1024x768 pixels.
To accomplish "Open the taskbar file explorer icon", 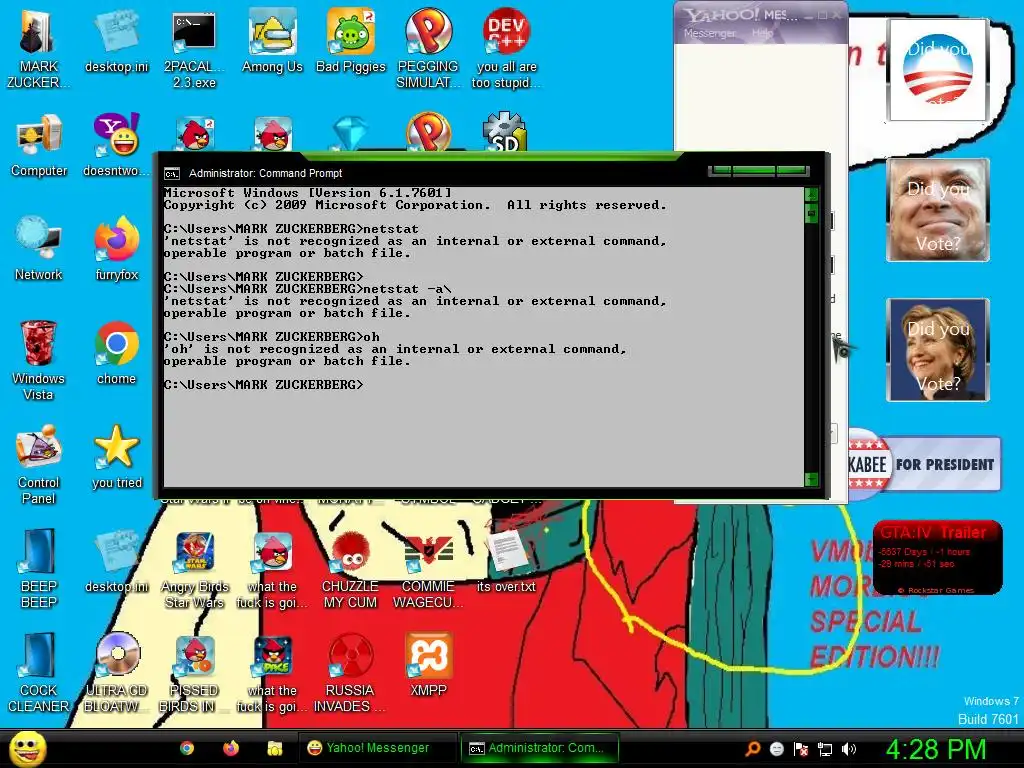I will click(274, 748).
